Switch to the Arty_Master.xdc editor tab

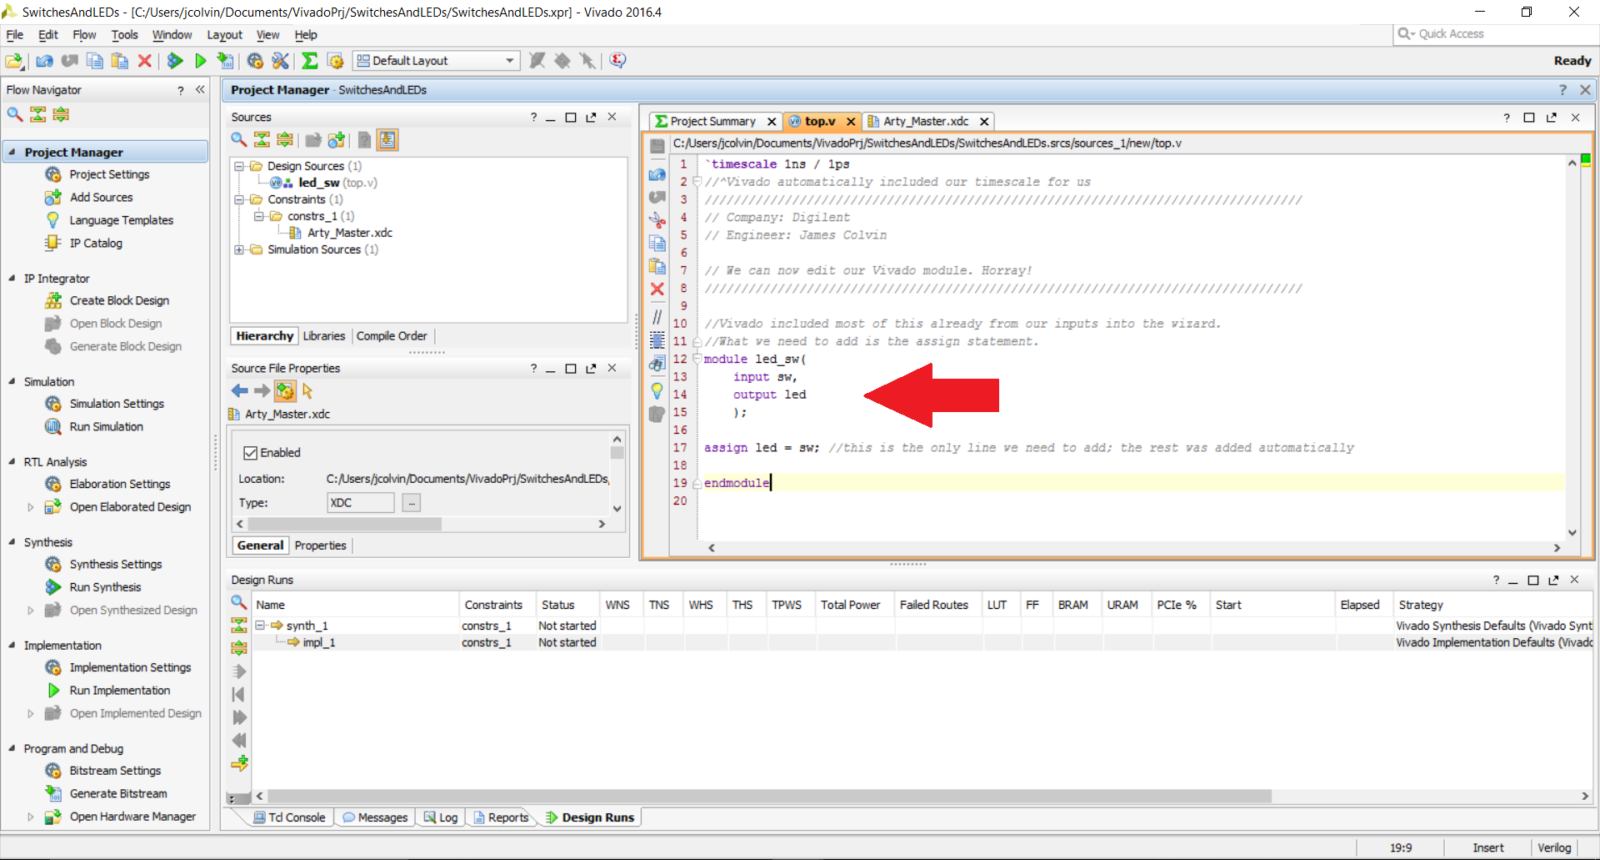(925, 121)
